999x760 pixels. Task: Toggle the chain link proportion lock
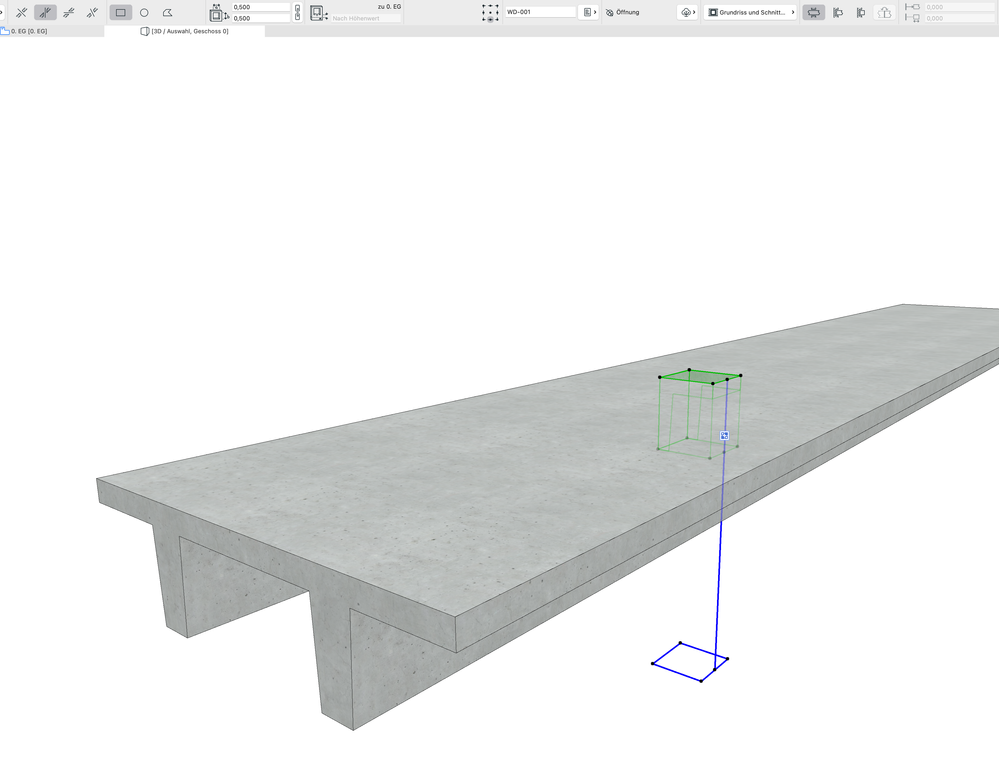tap(298, 12)
